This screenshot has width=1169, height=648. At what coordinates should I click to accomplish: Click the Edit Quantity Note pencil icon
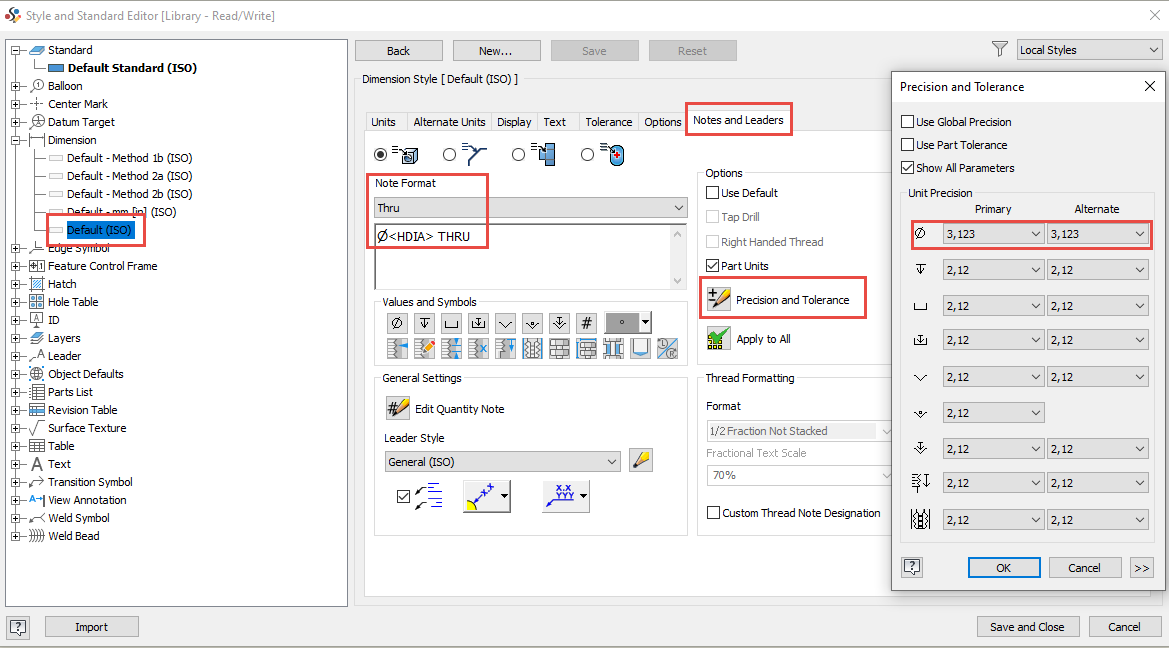(x=397, y=408)
